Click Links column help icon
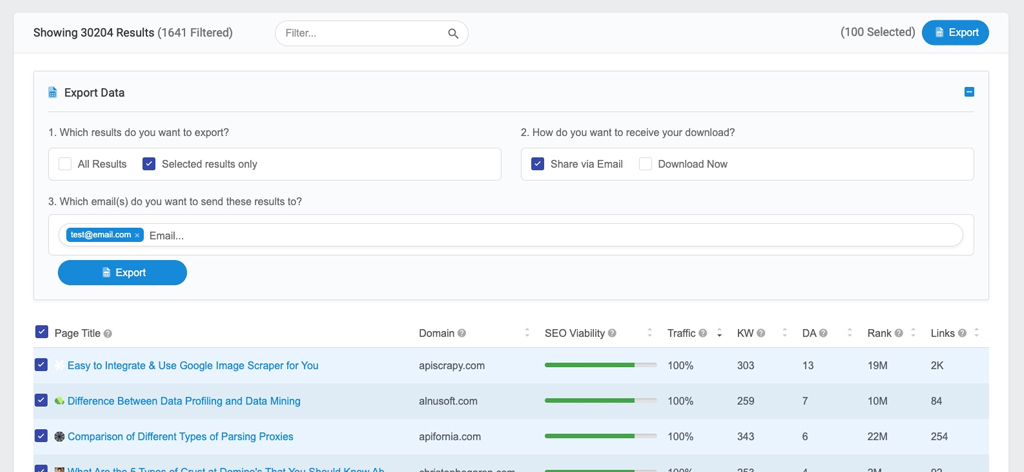The height and width of the screenshot is (472, 1024). 961,333
